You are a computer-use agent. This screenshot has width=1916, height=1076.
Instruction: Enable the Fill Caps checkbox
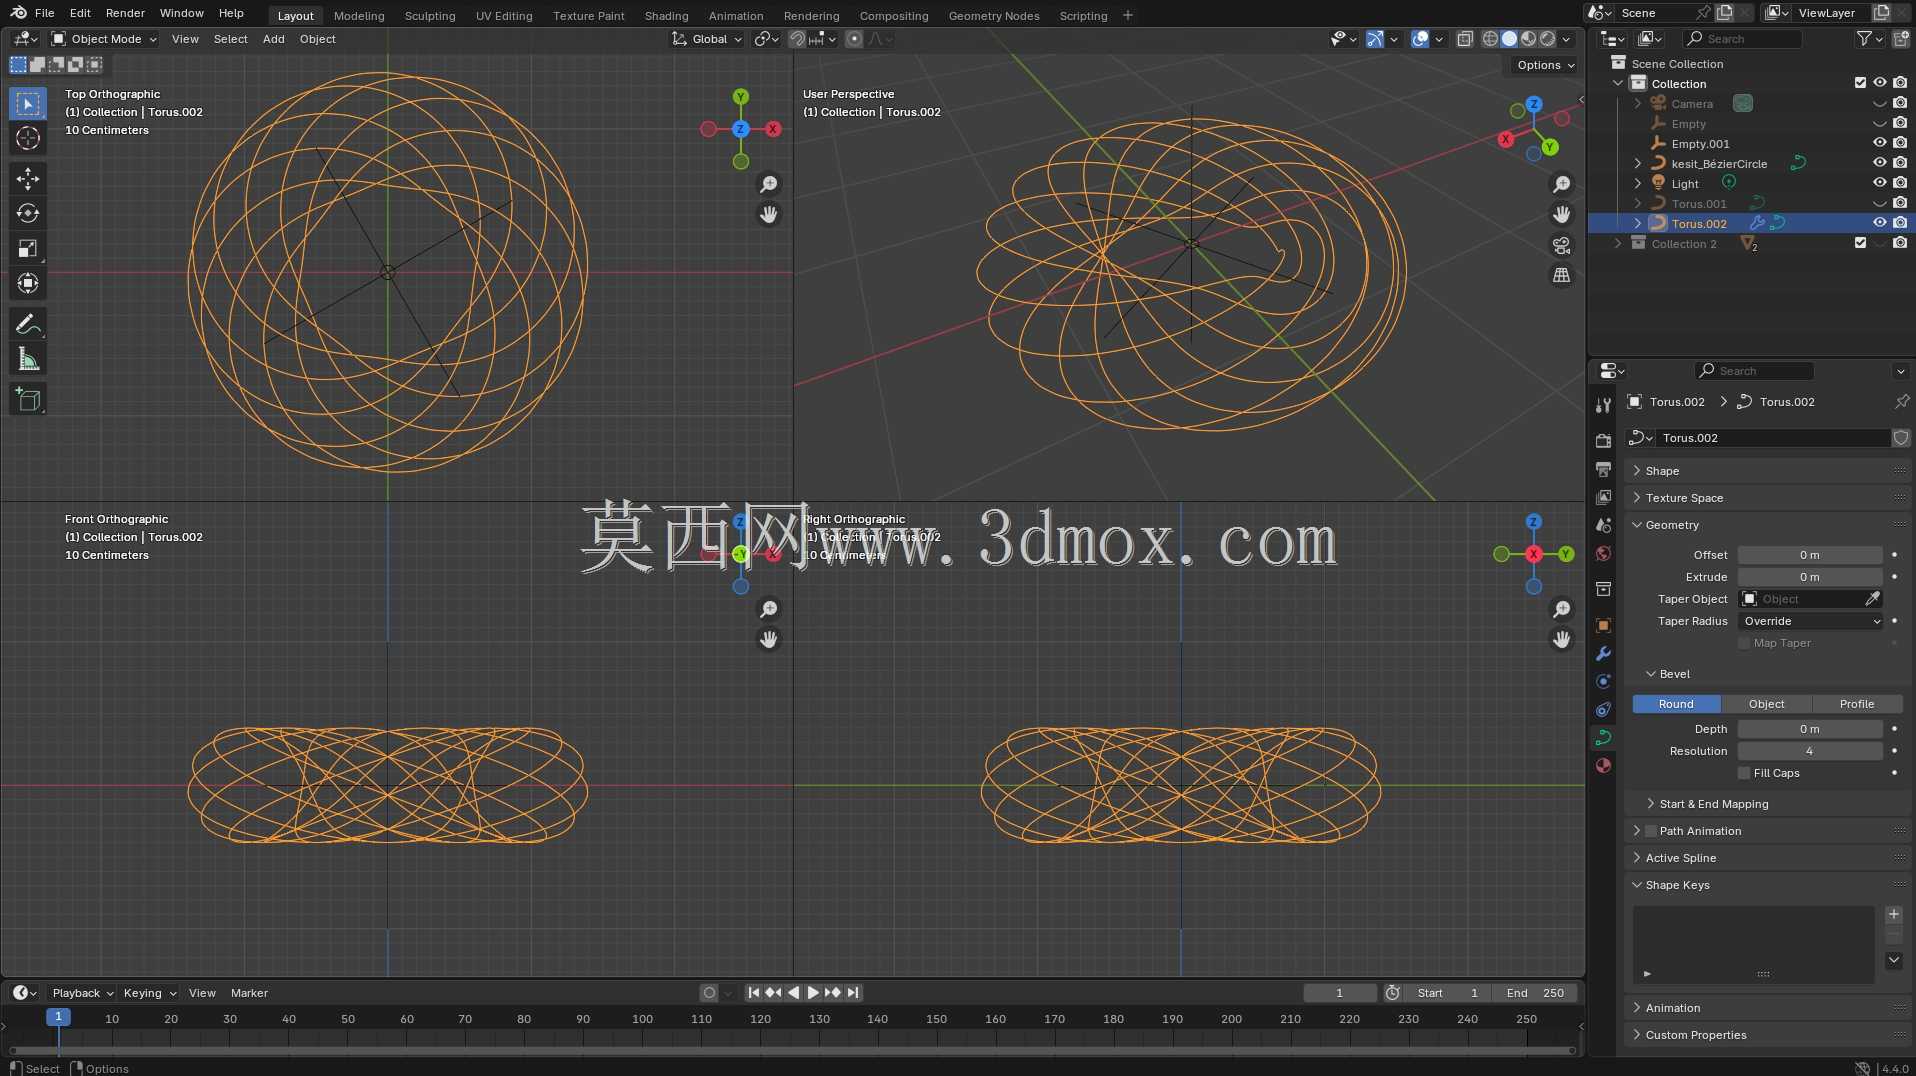(x=1744, y=773)
